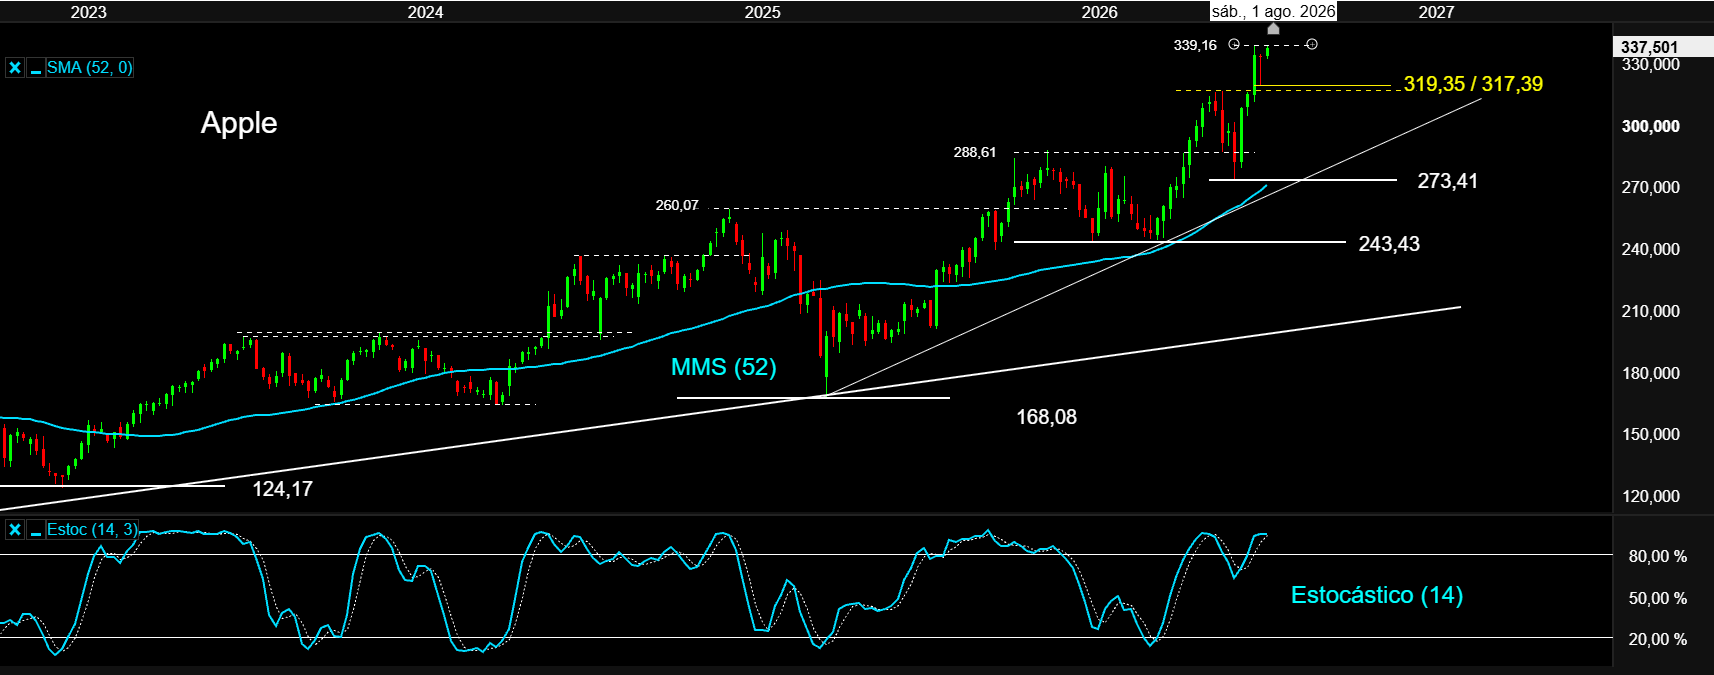
Task: Select the 288,61 resistance label
Action: point(975,152)
